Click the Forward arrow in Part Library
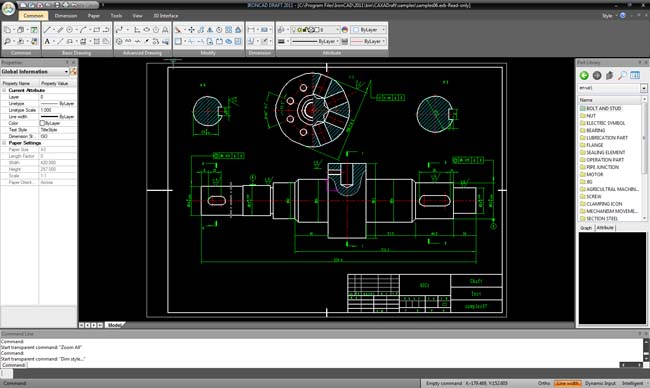This screenshot has height=388, width=650. click(x=597, y=75)
